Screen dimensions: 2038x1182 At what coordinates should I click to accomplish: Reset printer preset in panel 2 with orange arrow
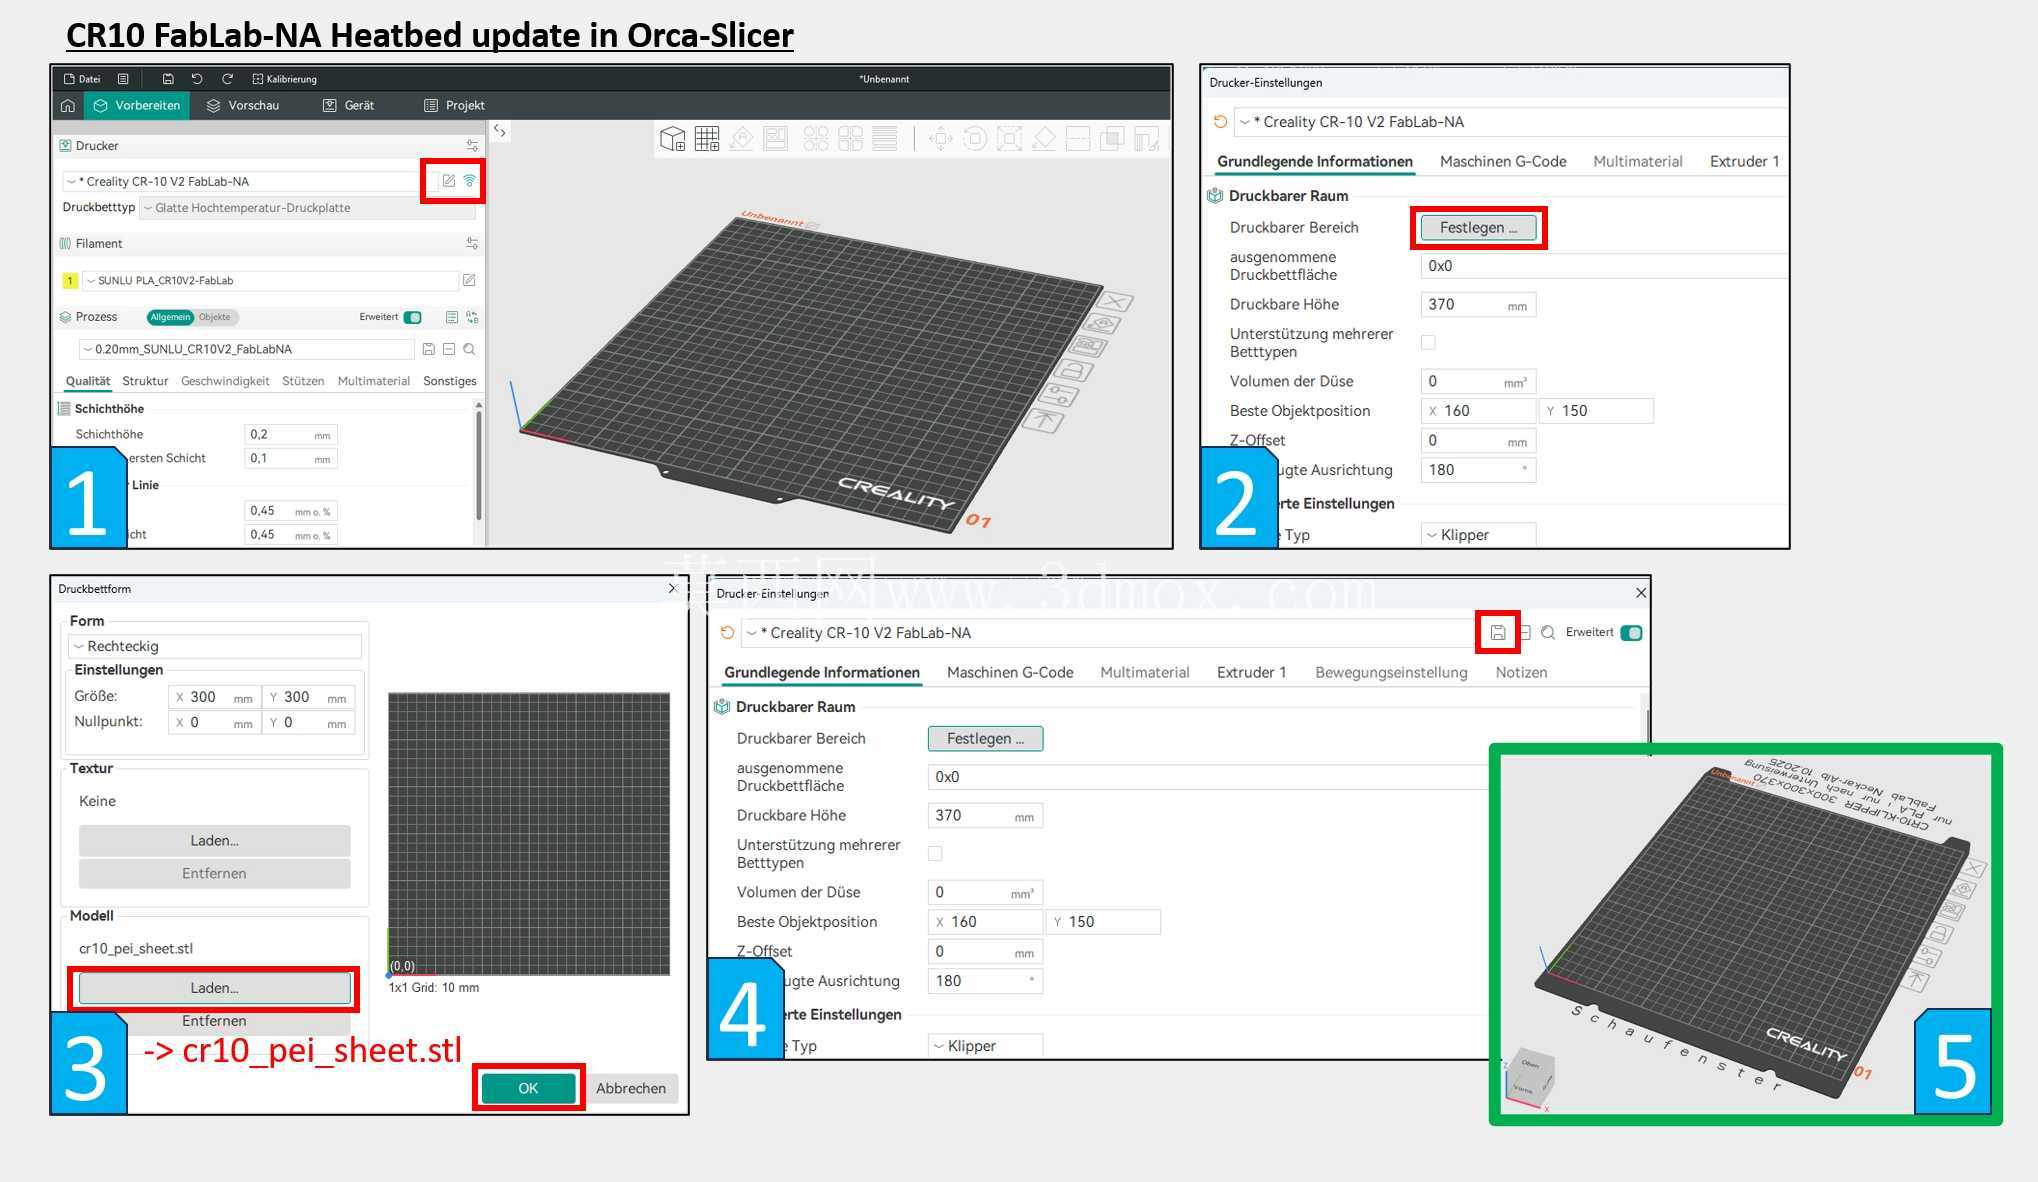(1220, 122)
